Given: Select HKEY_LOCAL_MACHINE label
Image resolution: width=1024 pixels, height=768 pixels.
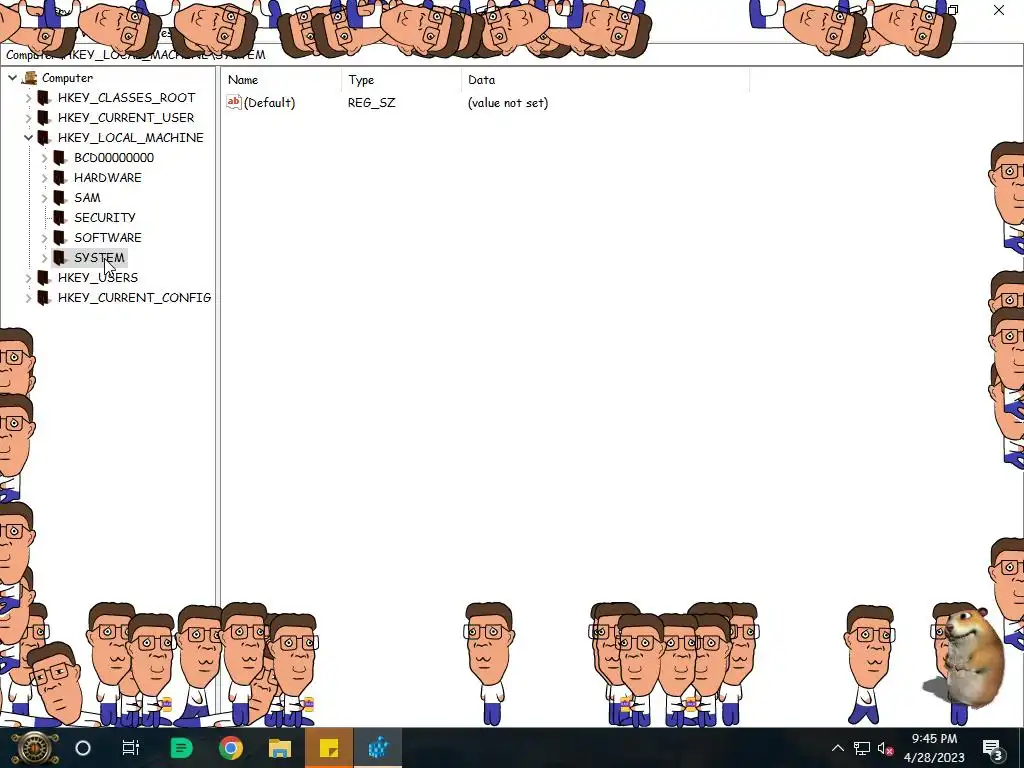Looking at the screenshot, I should coord(131,138).
